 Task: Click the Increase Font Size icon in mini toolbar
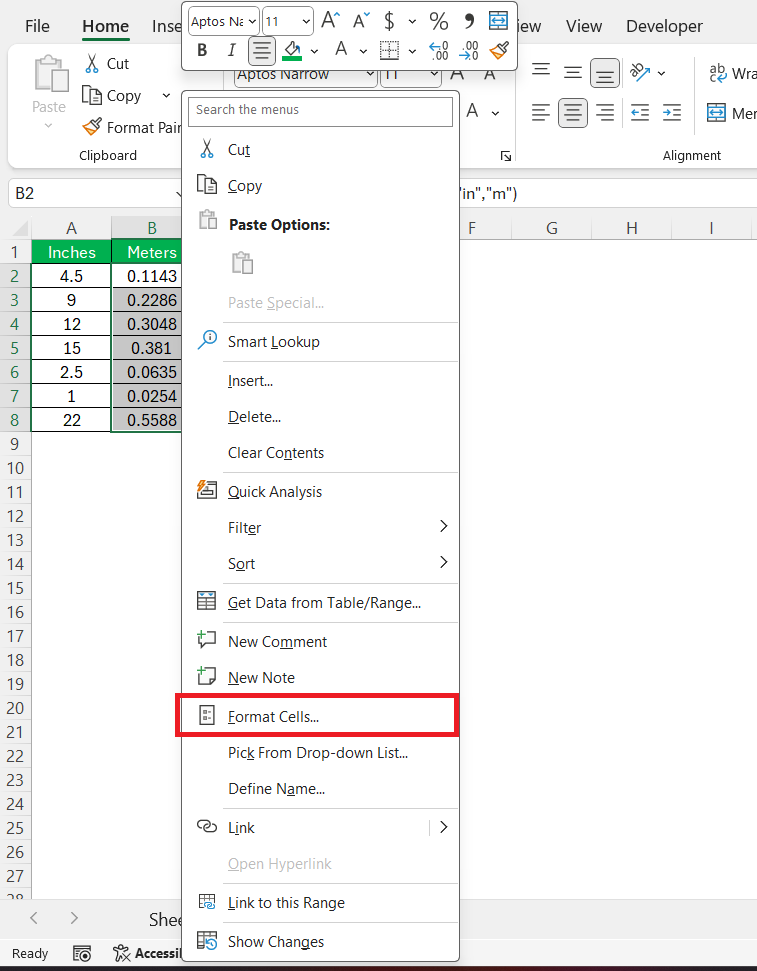click(330, 21)
